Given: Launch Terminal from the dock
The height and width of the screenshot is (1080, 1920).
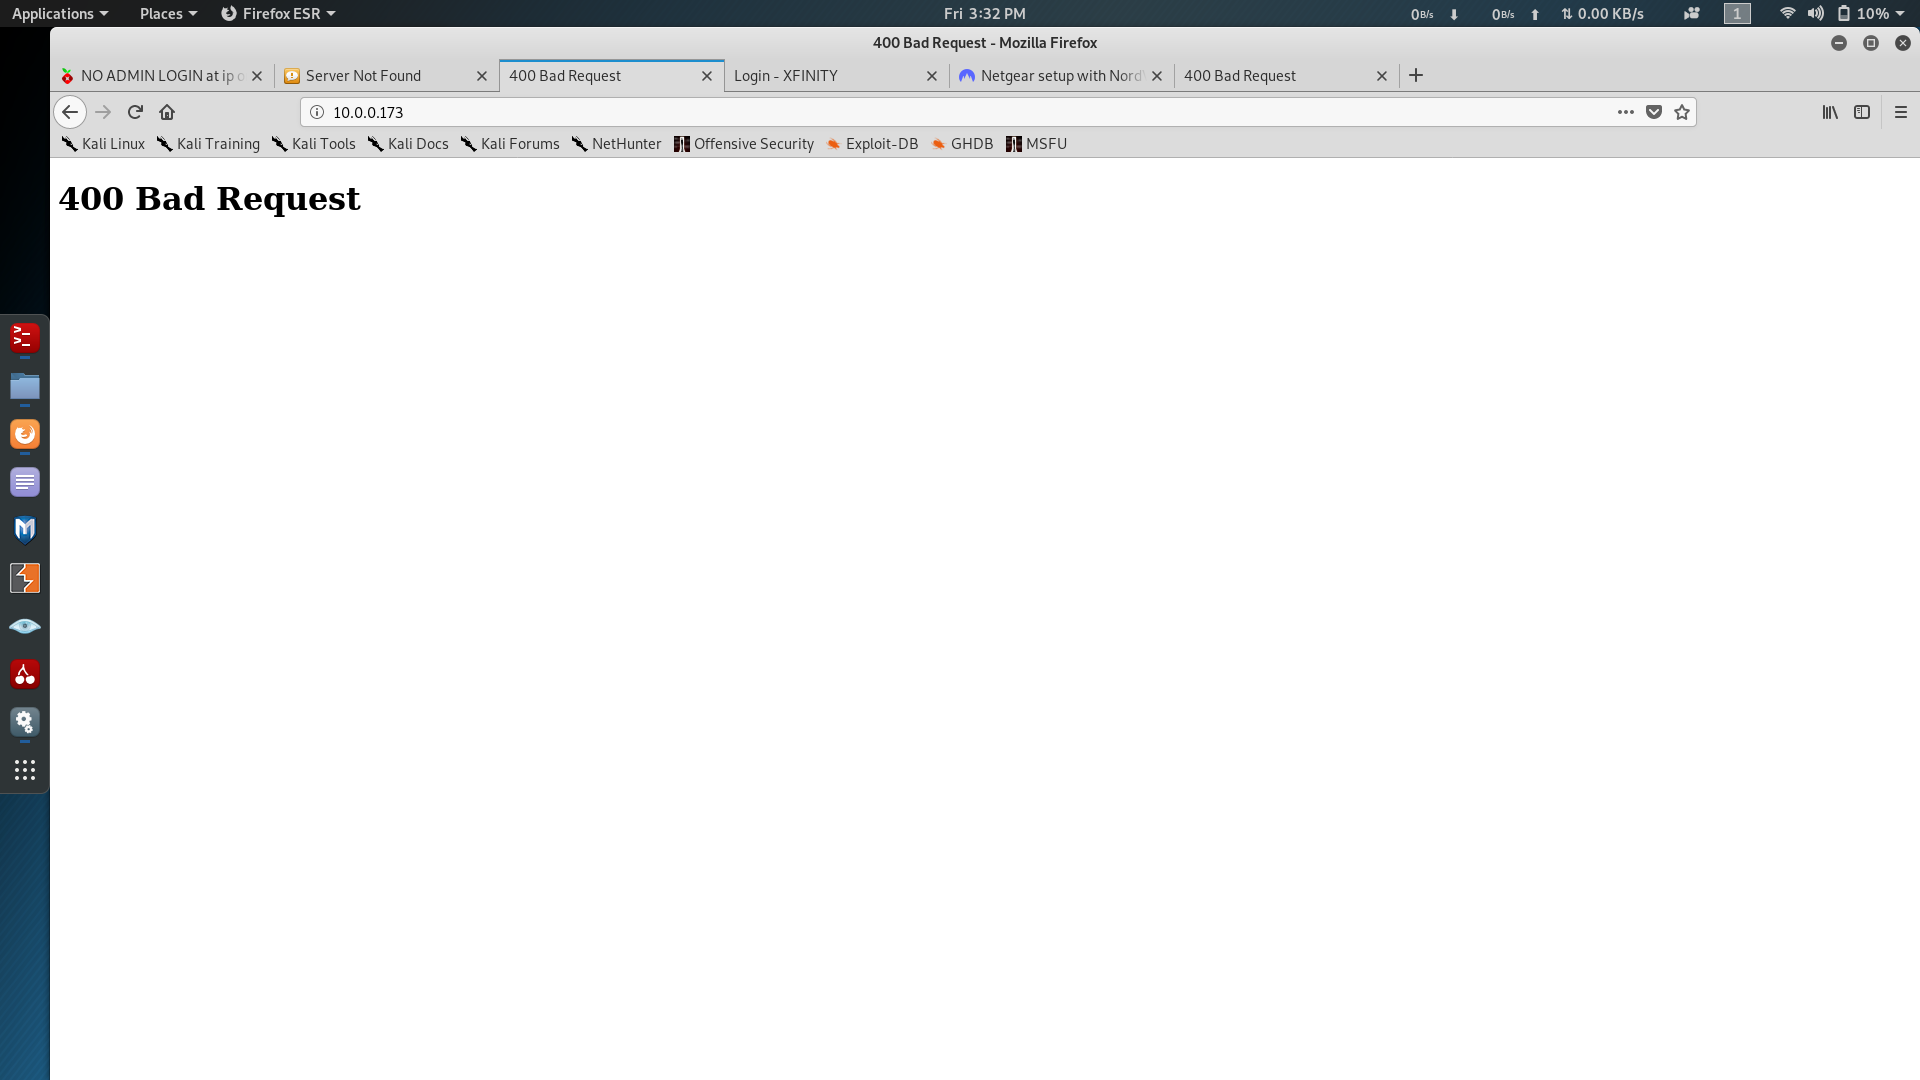Looking at the screenshot, I should pos(25,338).
